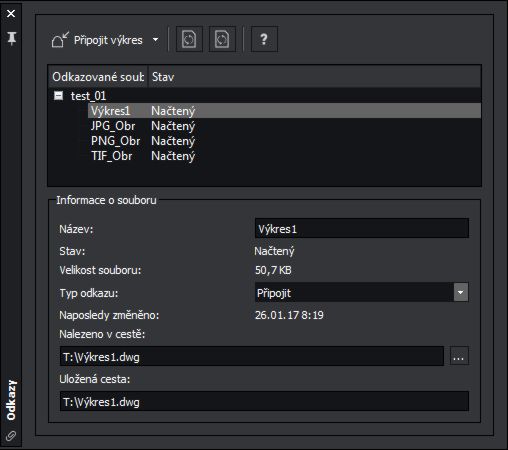Click the Odkazované soubory column header
Viewport: 508px width, 450px height.
point(98,77)
